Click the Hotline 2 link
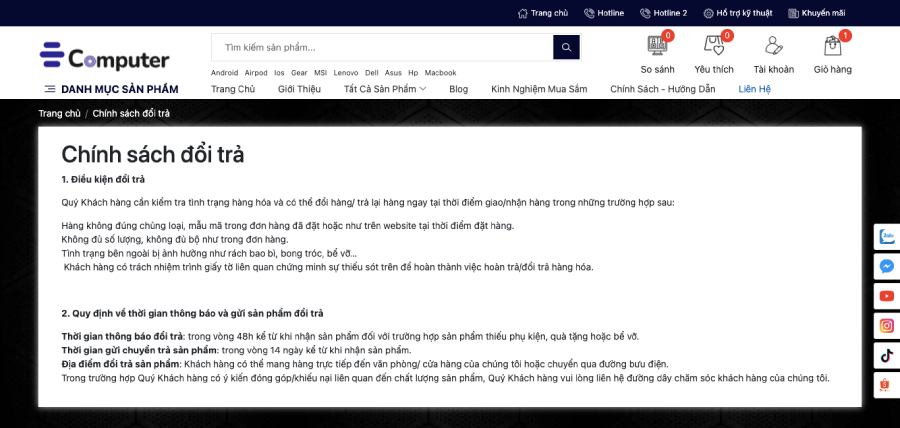 click(663, 13)
